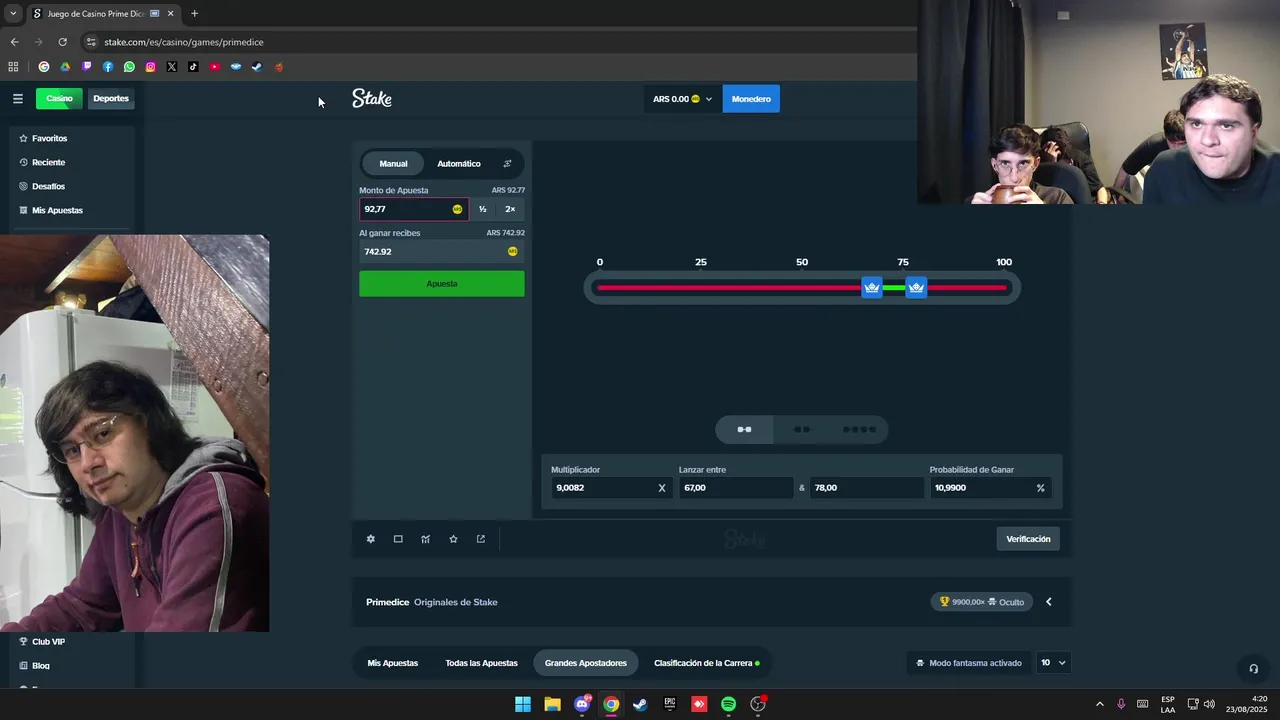This screenshot has height=720, width=1280.
Task: Click the Verificación button
Action: 1028,539
